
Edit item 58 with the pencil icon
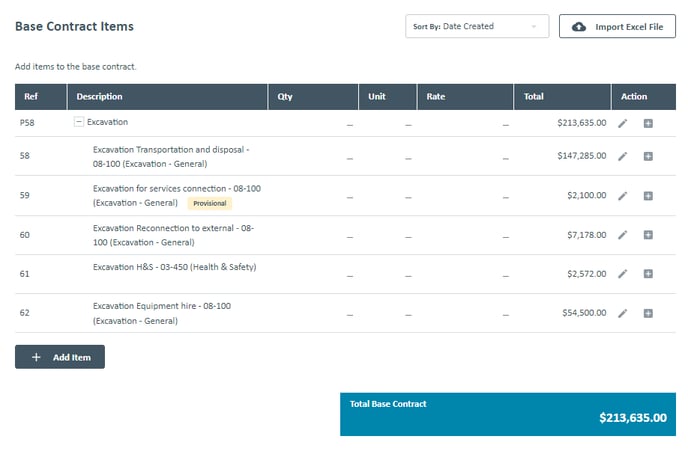coord(622,156)
